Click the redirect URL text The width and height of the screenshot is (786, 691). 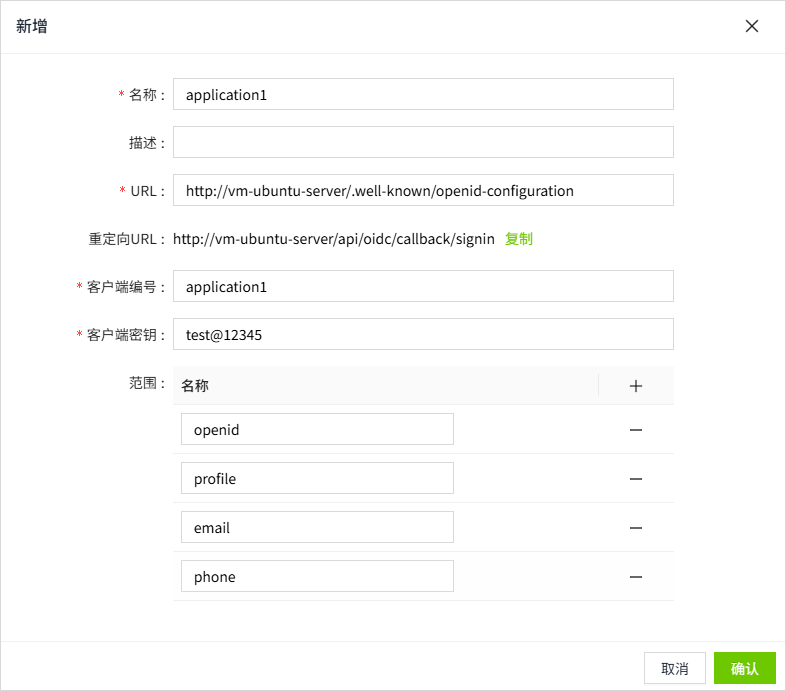(x=334, y=239)
